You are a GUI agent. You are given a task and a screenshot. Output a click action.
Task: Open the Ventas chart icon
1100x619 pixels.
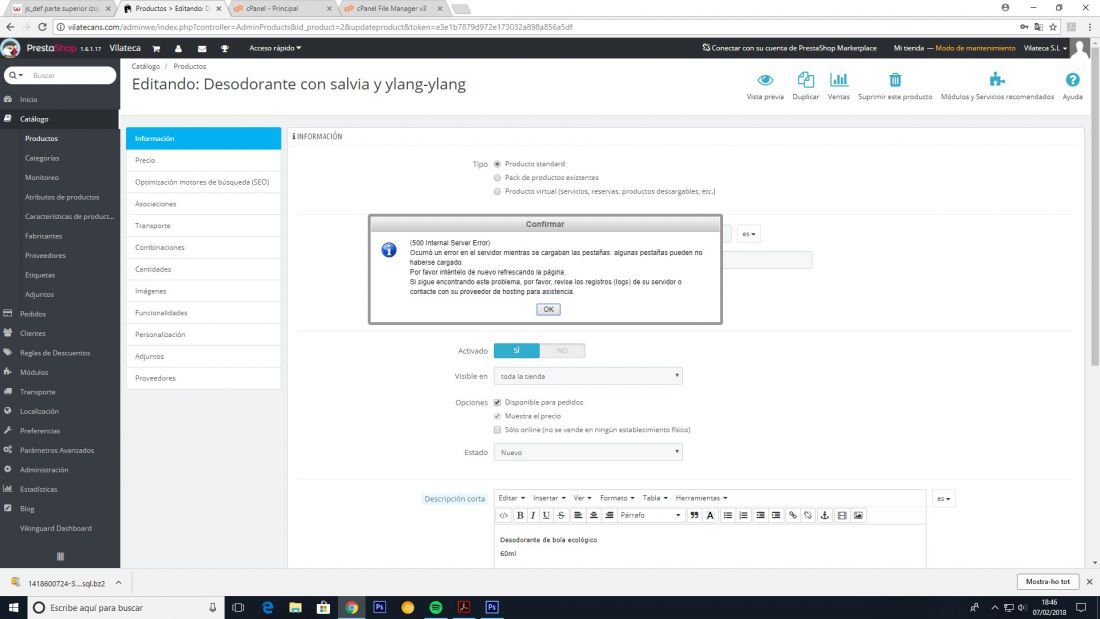click(838, 80)
